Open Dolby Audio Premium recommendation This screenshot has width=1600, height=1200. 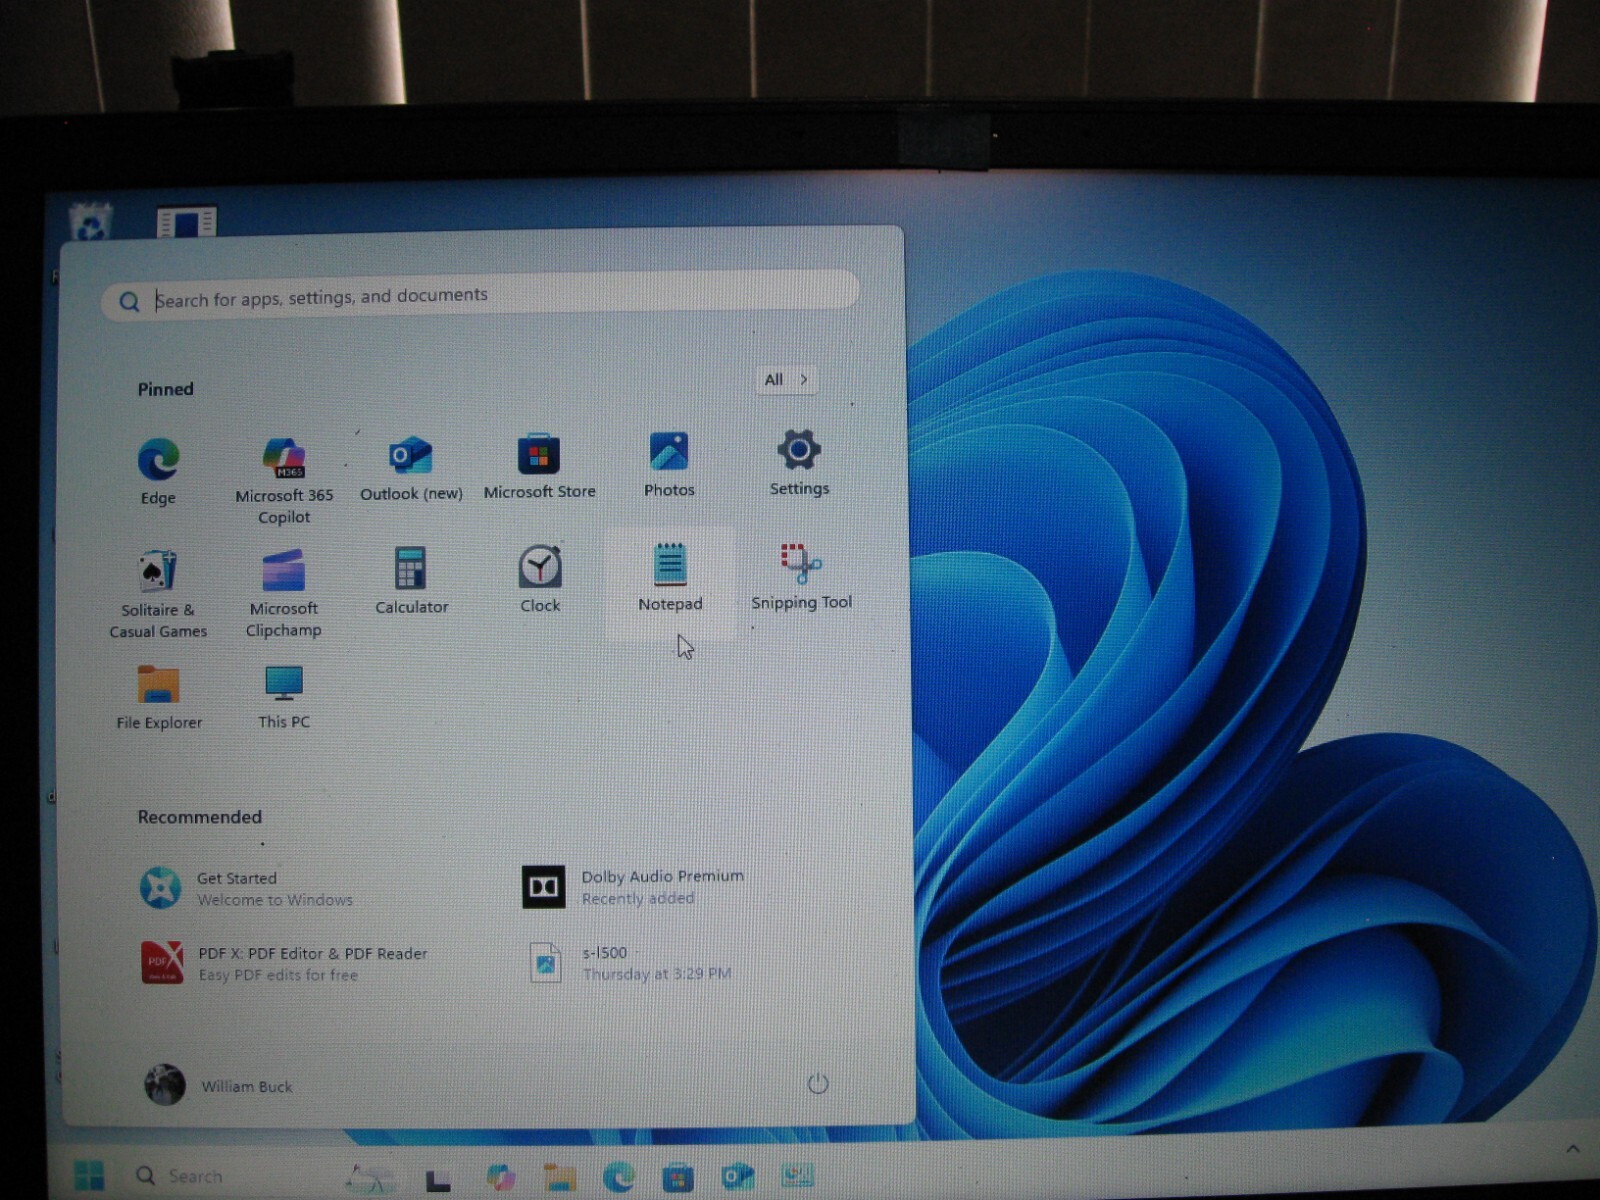[x=634, y=886]
